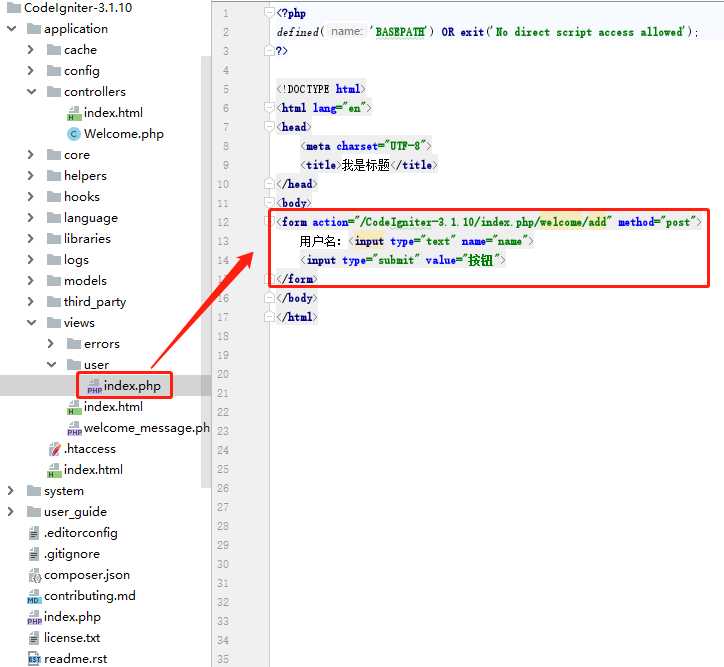
Task: Expand the helpers folder chevron
Action: click(31, 175)
